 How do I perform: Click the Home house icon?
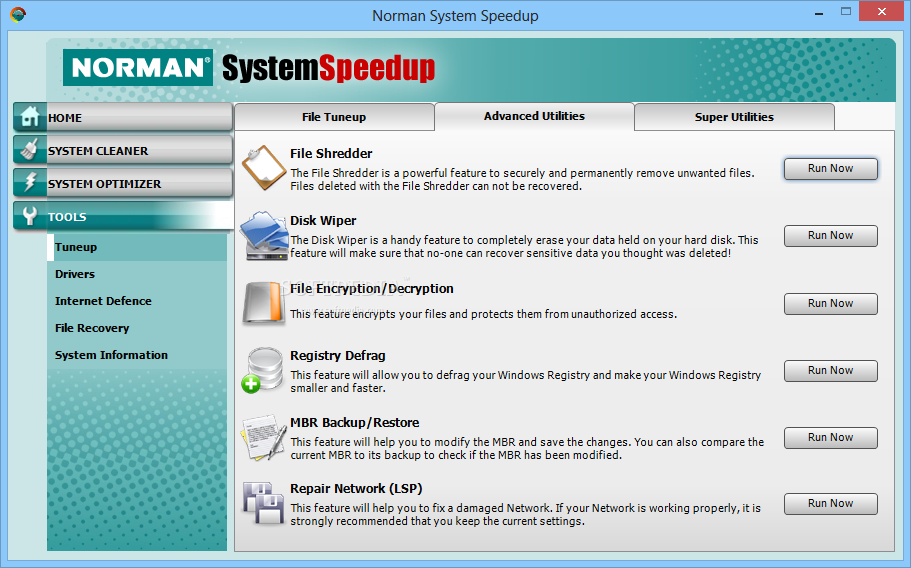coord(30,117)
